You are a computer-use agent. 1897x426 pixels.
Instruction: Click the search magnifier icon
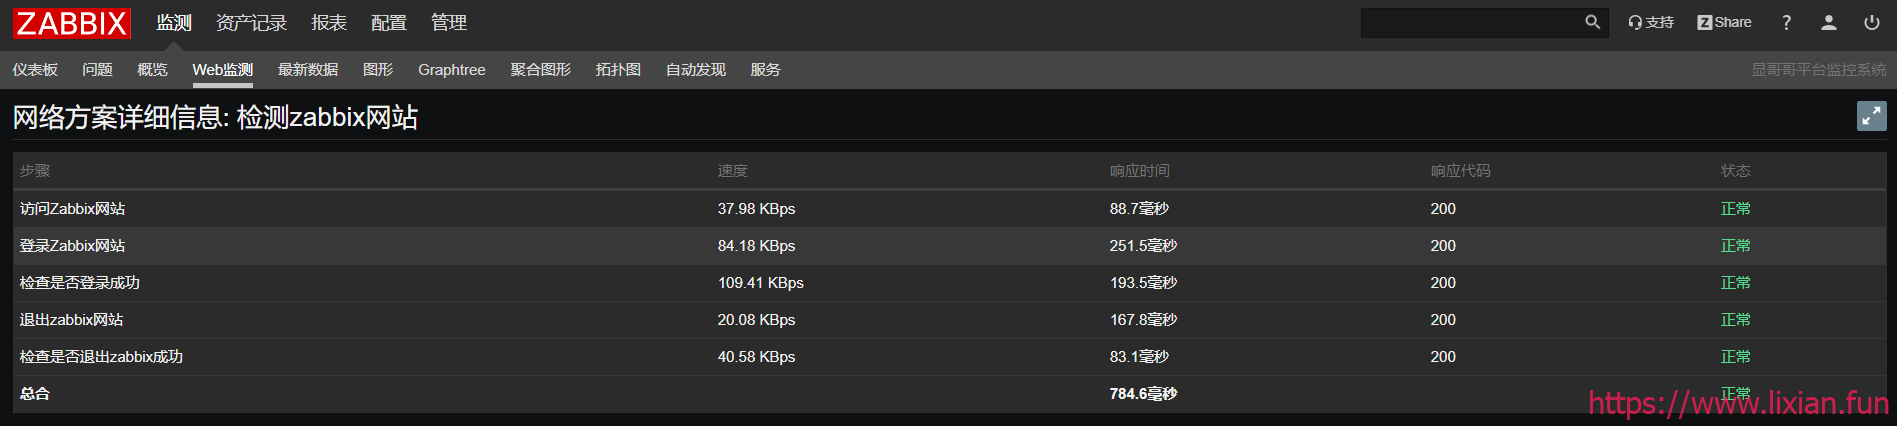(1592, 22)
